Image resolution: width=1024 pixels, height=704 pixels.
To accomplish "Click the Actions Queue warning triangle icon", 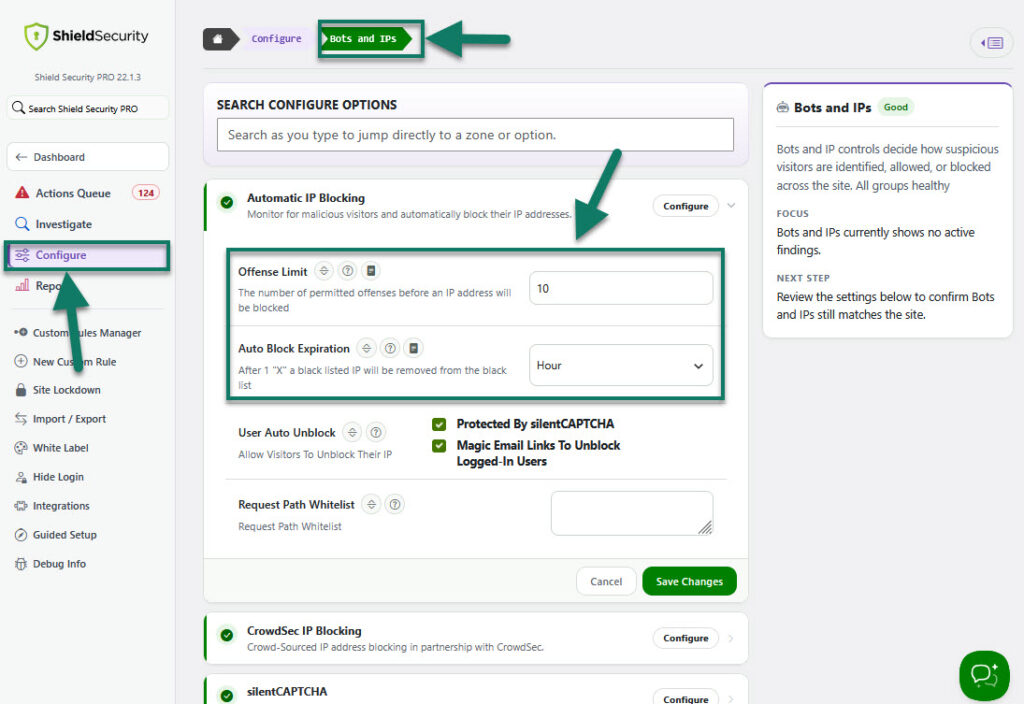I will point(22,193).
